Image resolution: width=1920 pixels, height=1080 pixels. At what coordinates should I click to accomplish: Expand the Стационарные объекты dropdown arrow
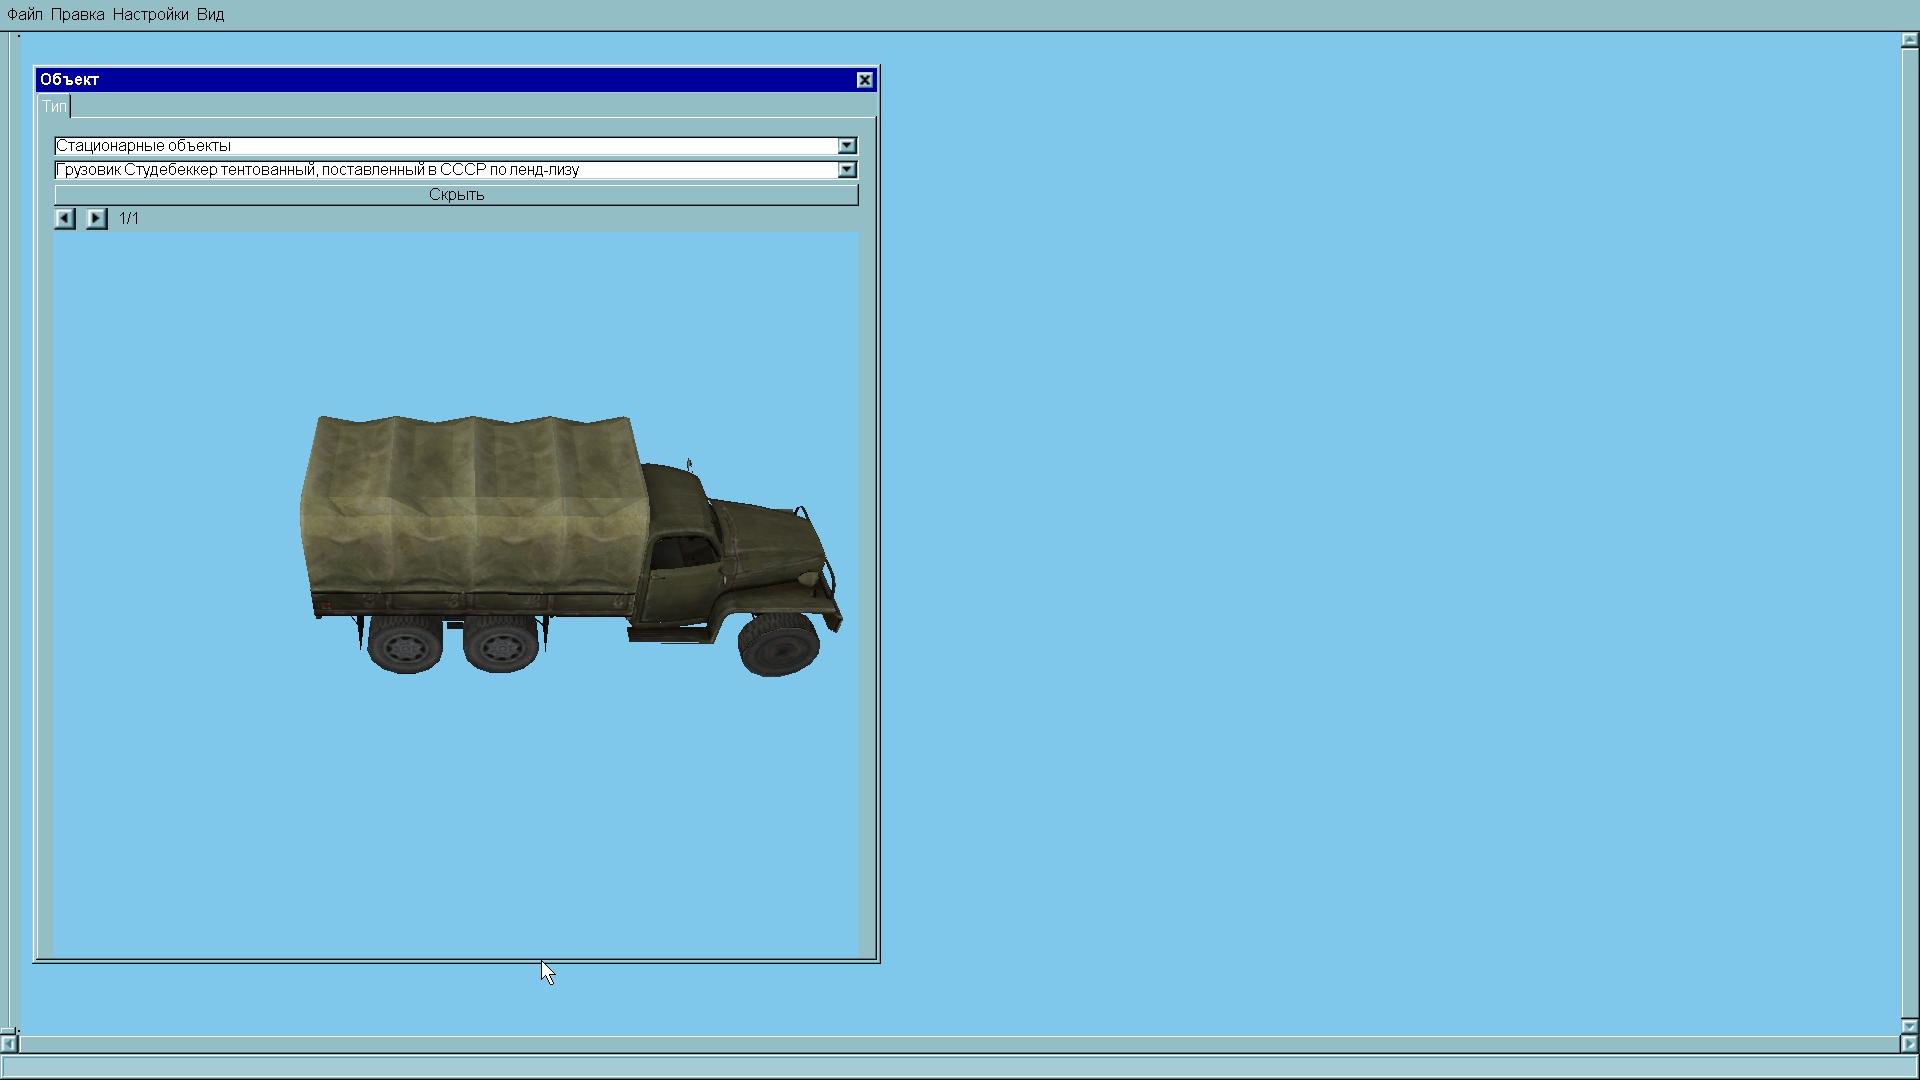pyautogui.click(x=847, y=146)
